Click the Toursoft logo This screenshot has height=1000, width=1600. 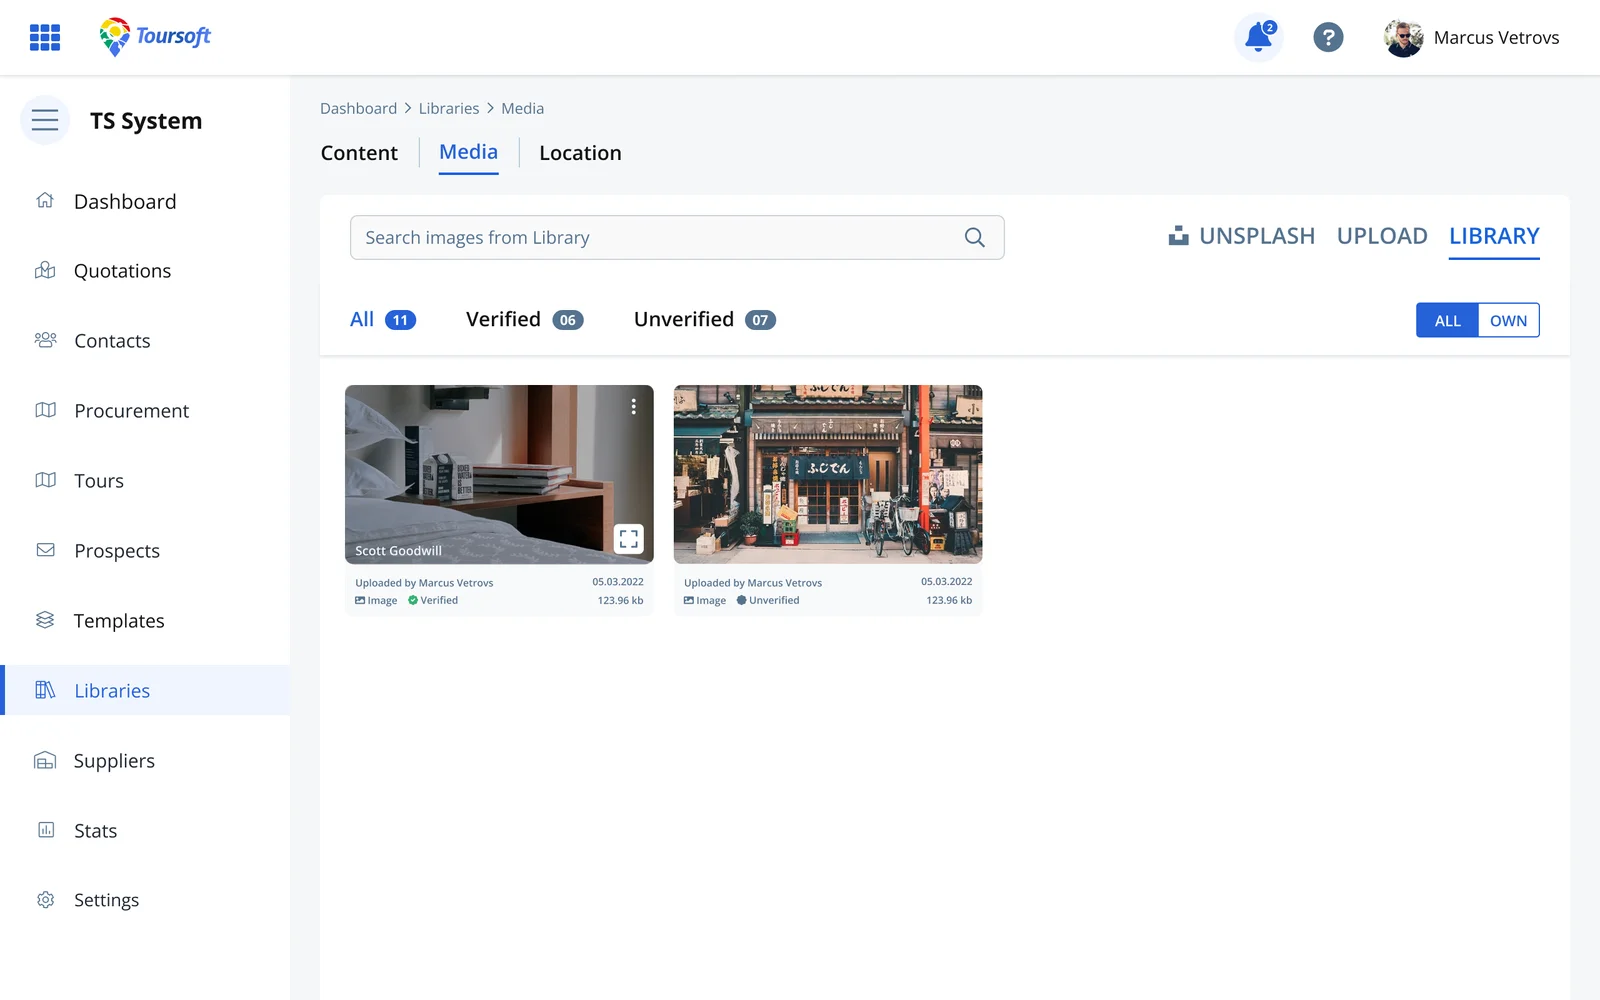tap(155, 37)
